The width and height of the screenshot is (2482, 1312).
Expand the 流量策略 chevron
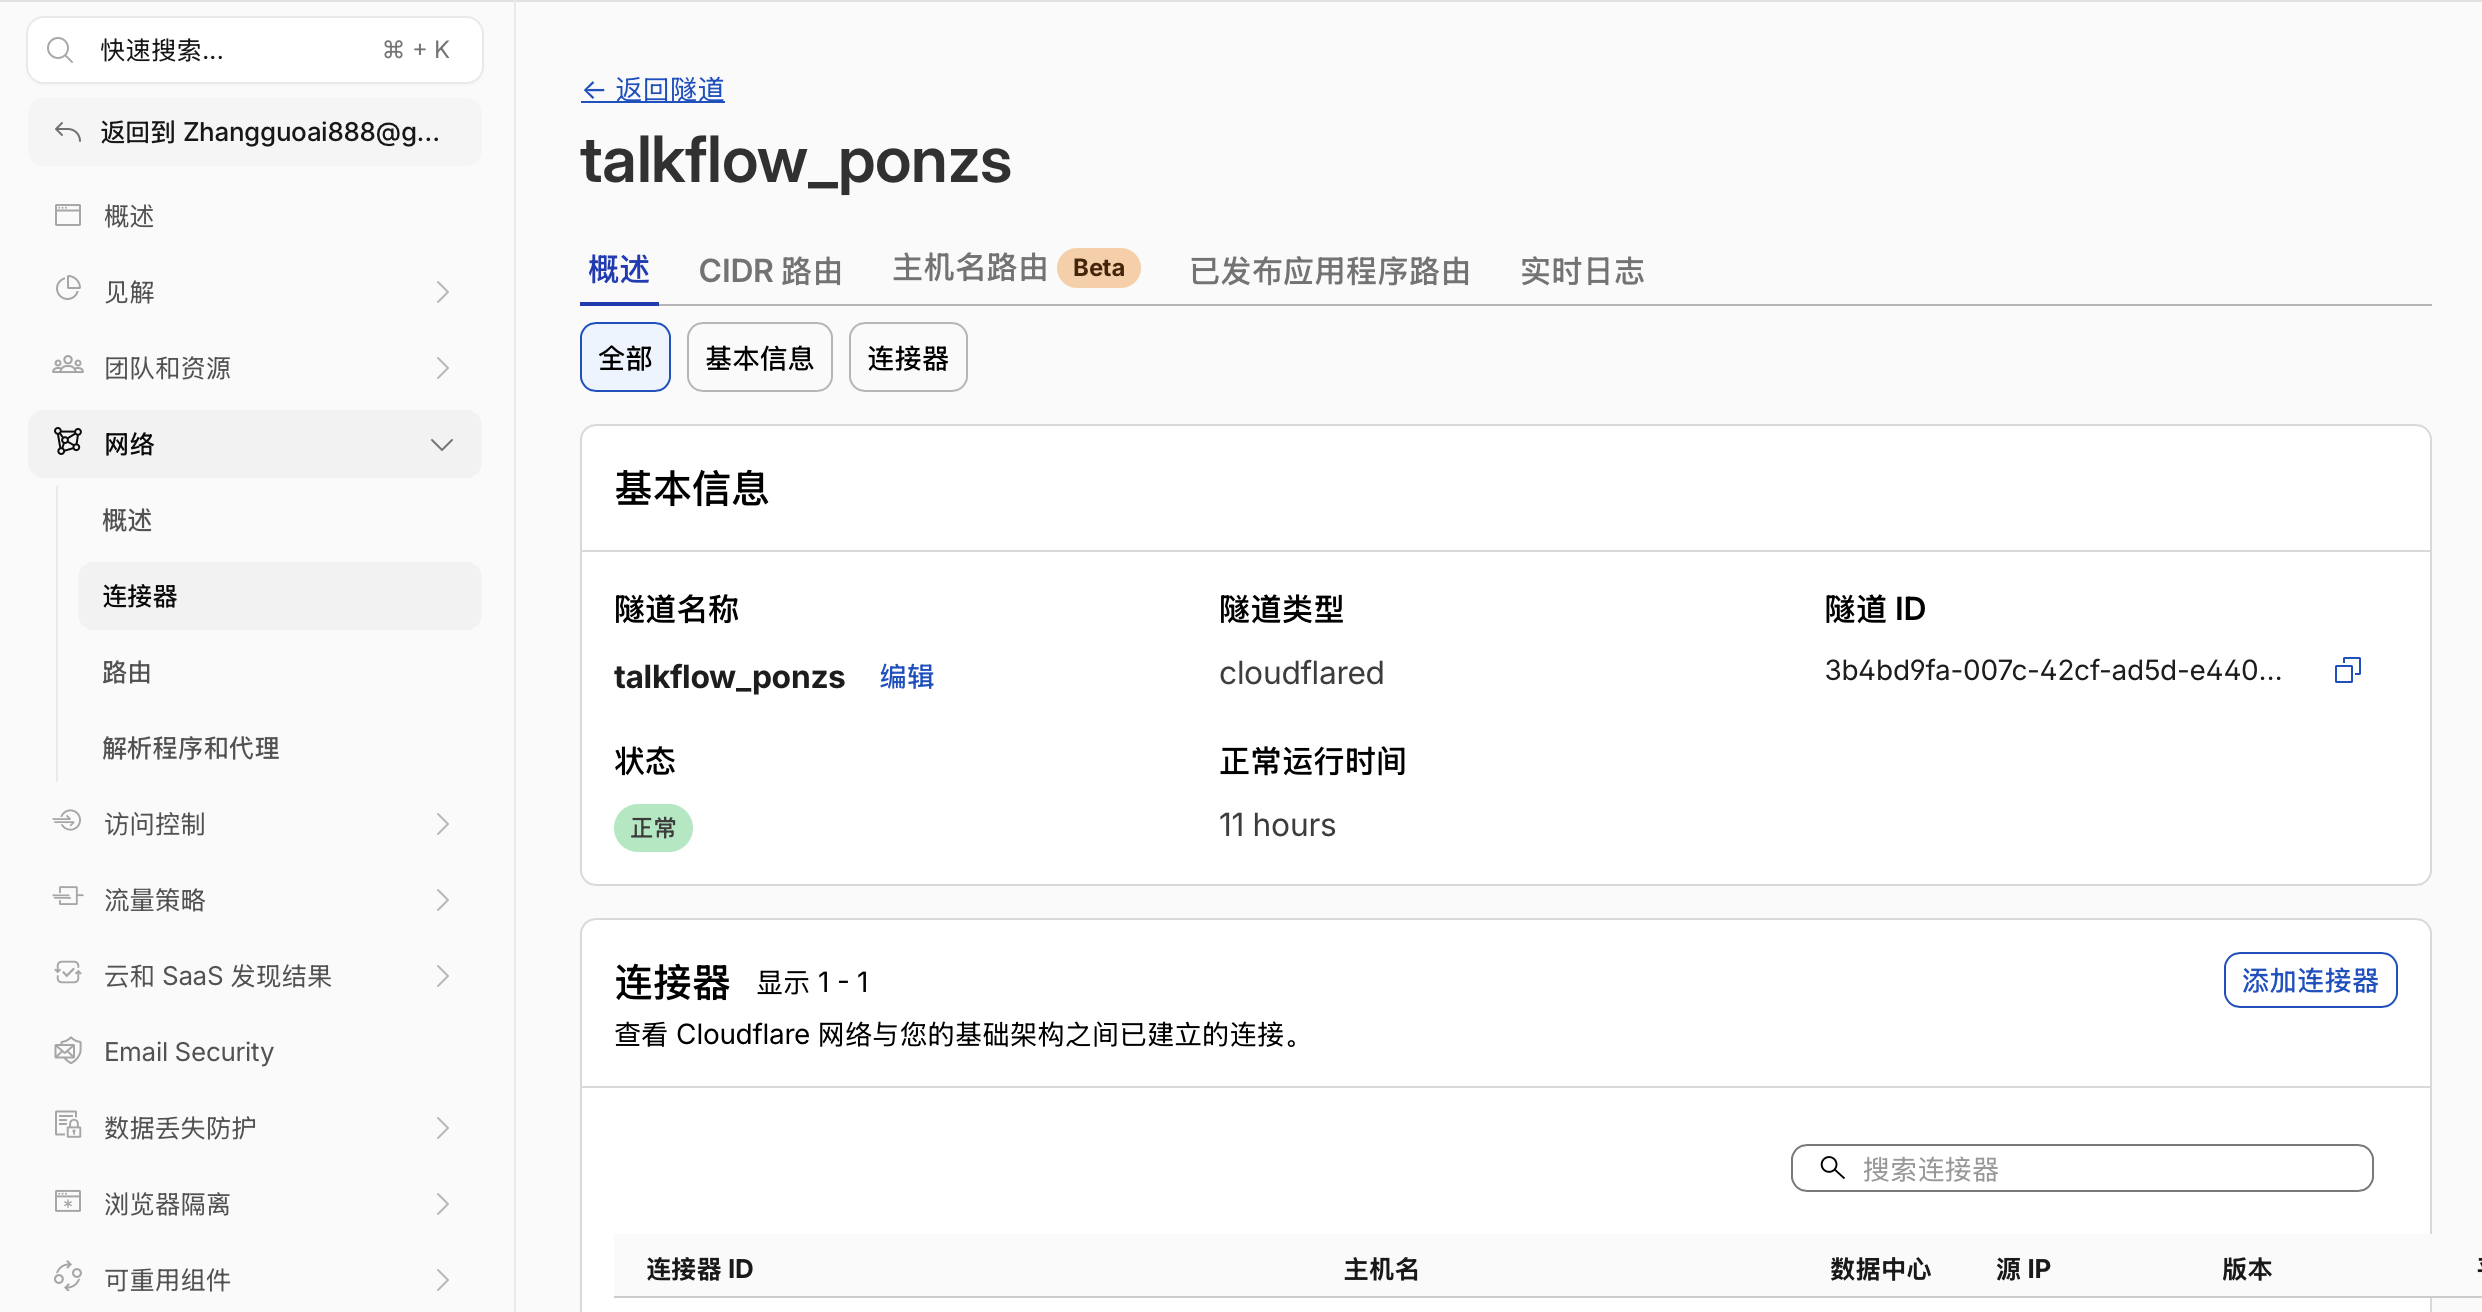(443, 900)
